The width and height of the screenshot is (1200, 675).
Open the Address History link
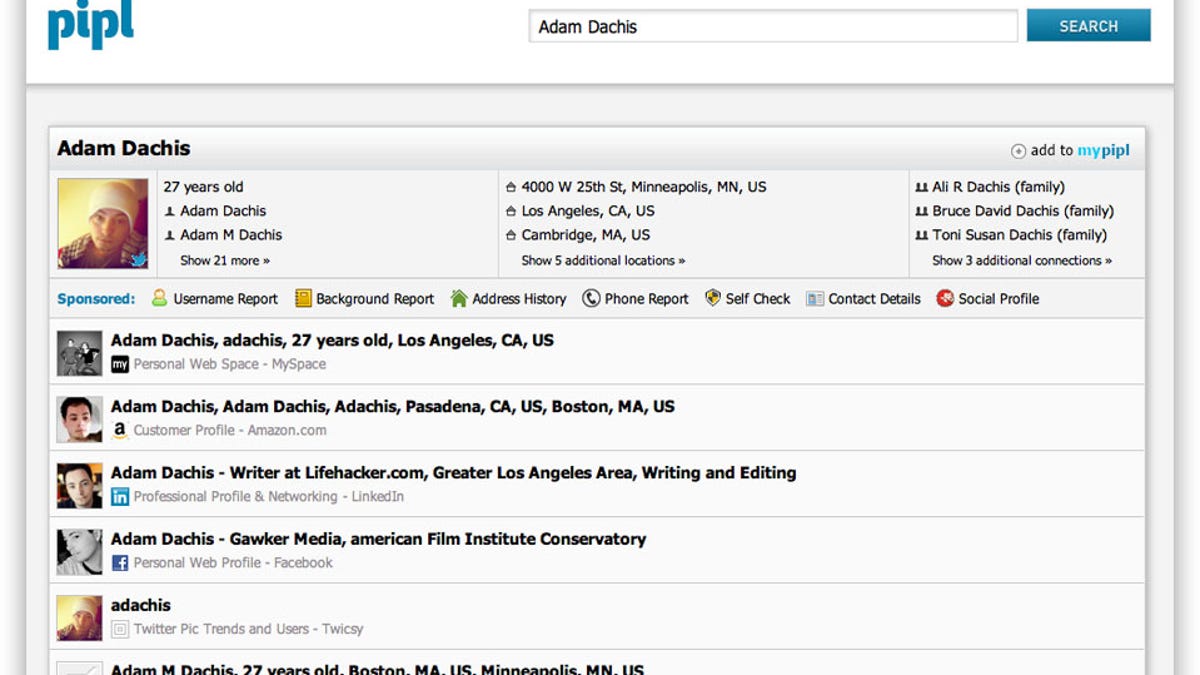(519, 299)
